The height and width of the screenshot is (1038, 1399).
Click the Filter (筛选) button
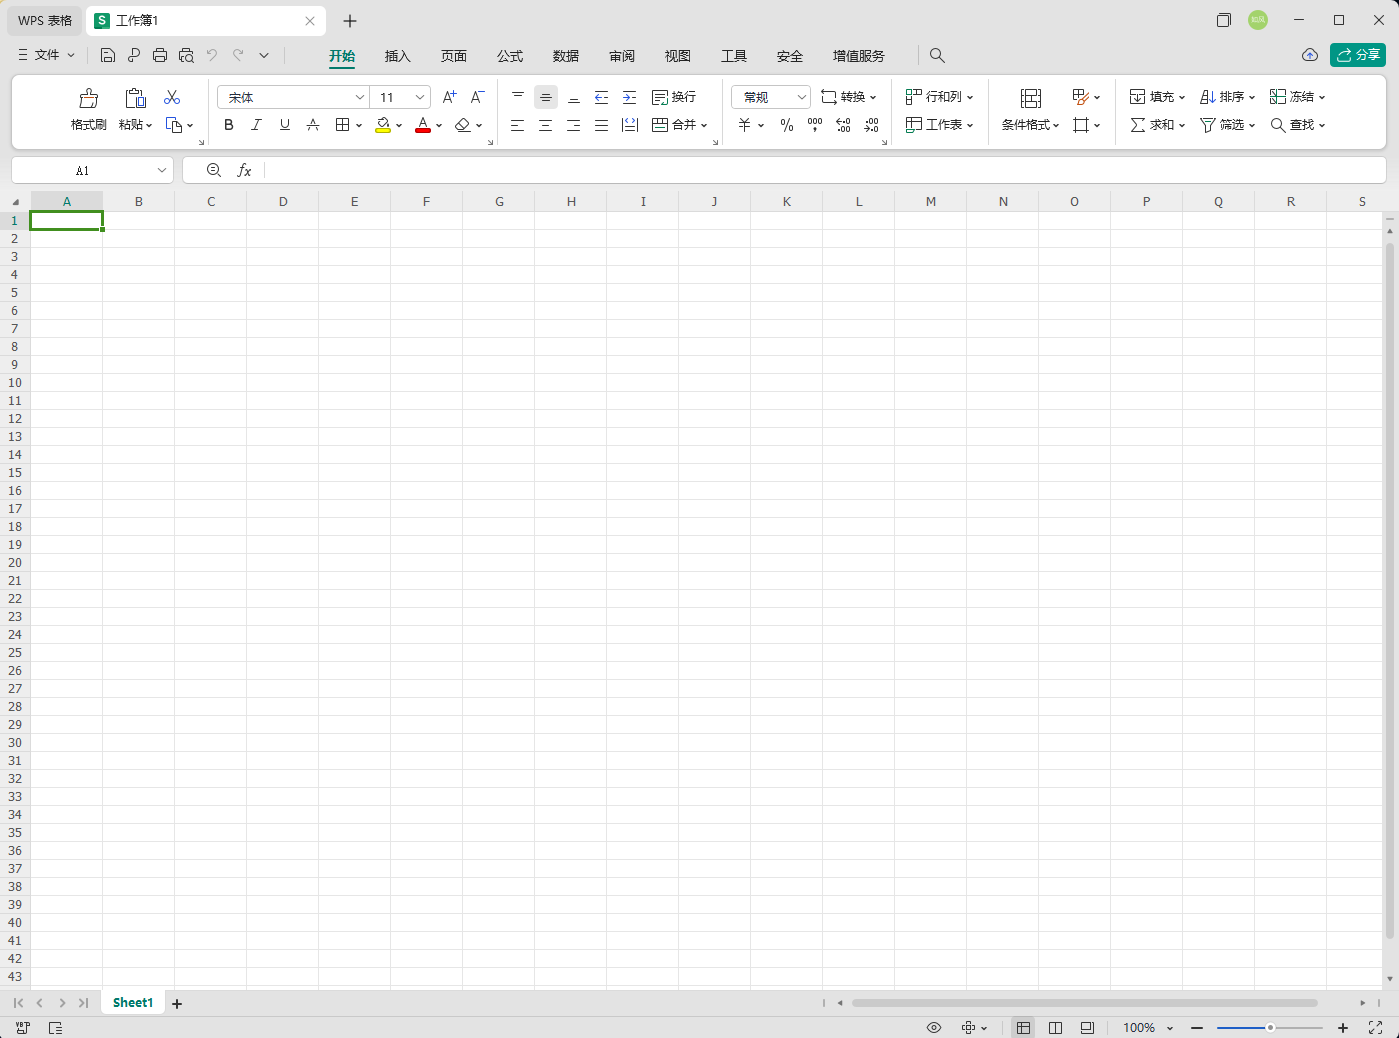coord(1227,125)
